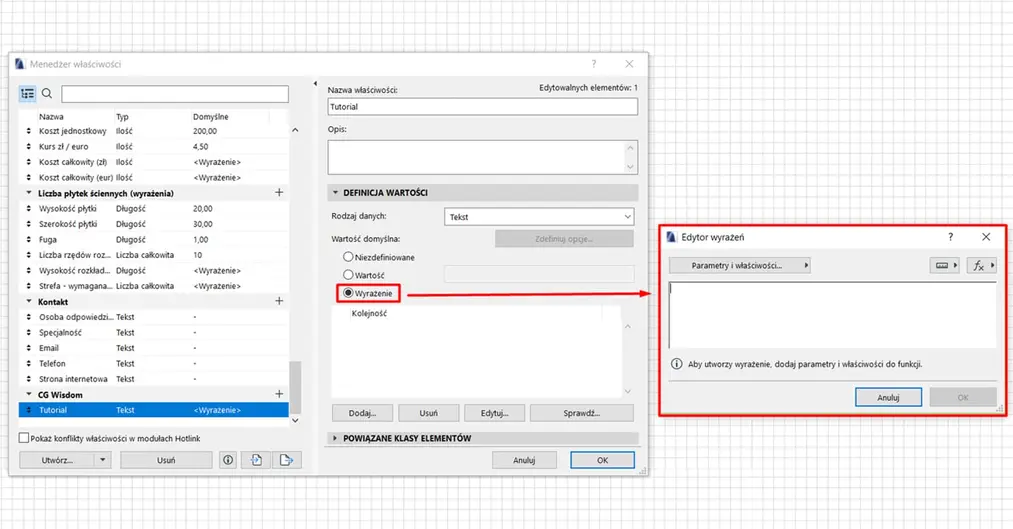
Task: Select the Specjalność row
Action: [154, 333]
